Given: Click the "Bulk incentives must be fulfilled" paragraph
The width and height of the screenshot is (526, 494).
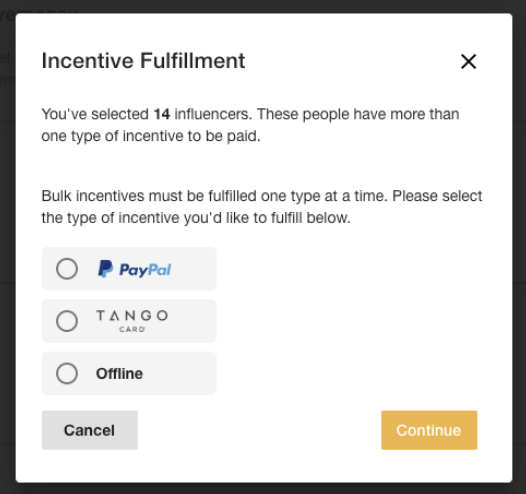Looking at the screenshot, I should pos(262,207).
